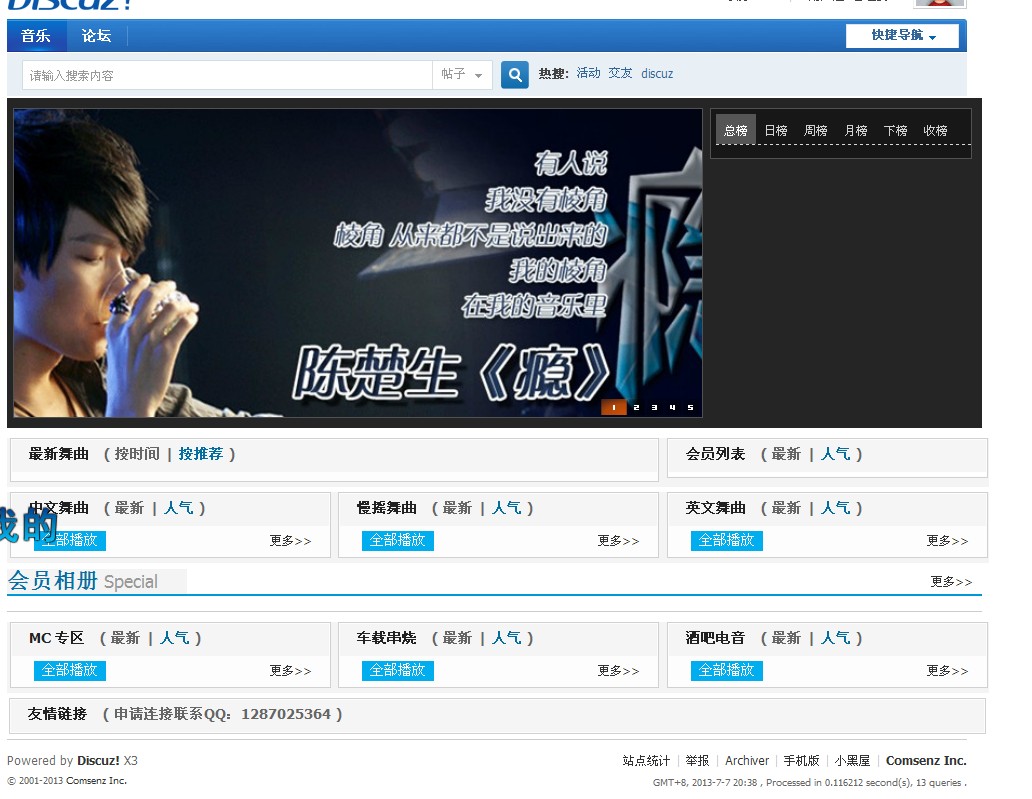Click 更多>> in 中文舞曲 section
Image resolution: width=1032 pixels, height=799 pixels.
(290, 540)
